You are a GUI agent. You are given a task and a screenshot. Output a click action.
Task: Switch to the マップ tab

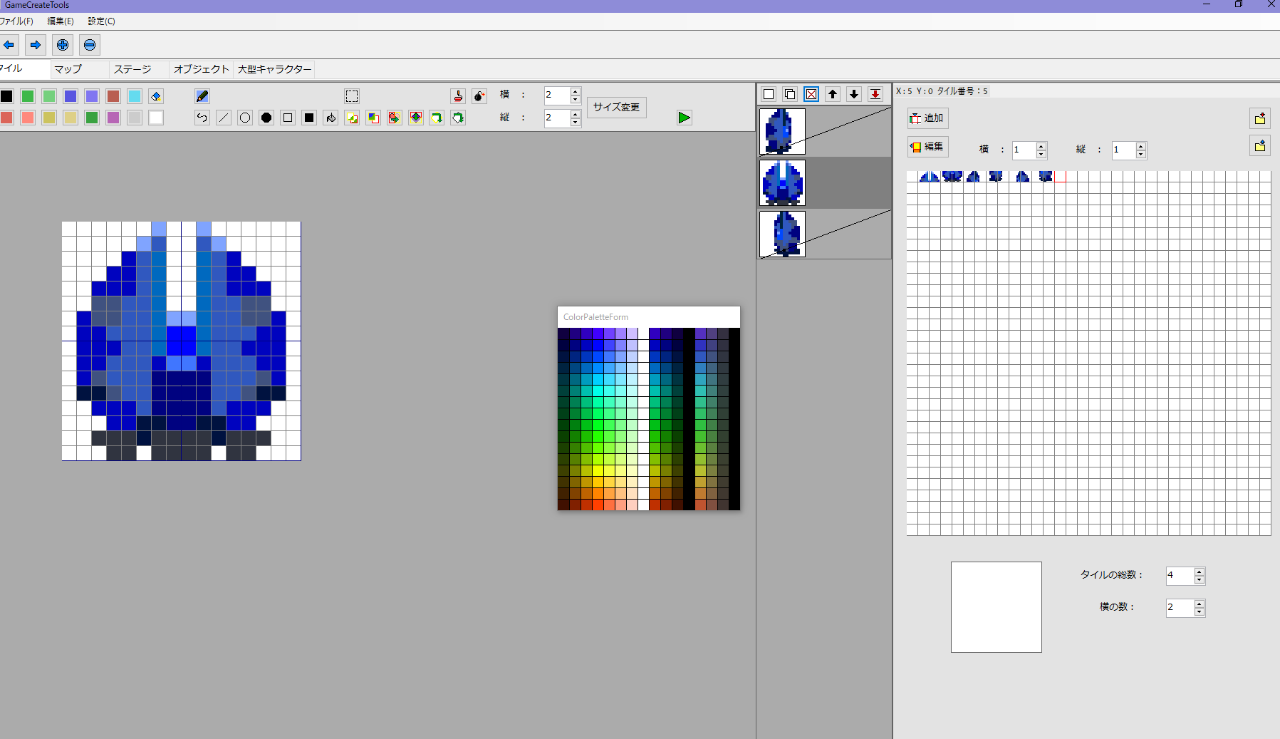(x=68, y=69)
